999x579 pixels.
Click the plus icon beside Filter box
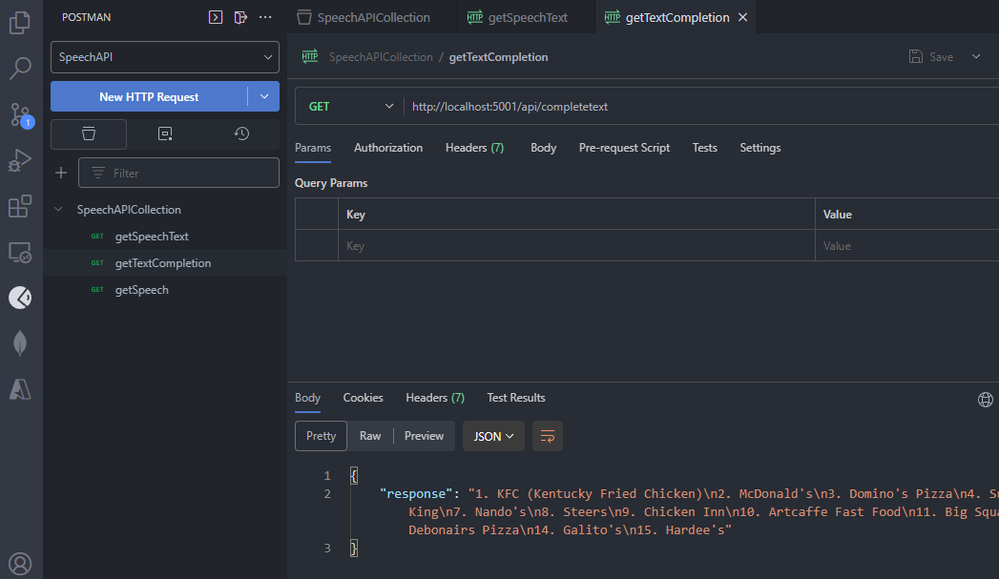61,173
